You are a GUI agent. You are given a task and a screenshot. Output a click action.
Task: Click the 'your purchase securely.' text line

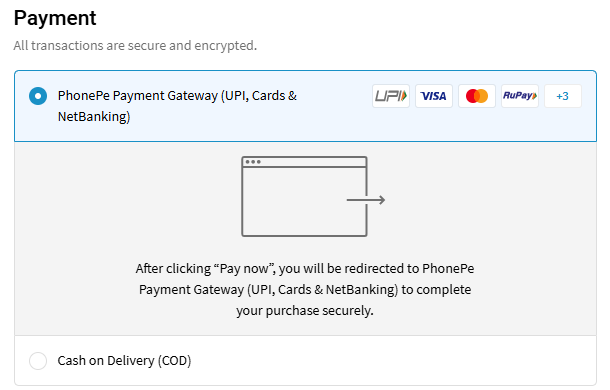pyautogui.click(x=305, y=311)
